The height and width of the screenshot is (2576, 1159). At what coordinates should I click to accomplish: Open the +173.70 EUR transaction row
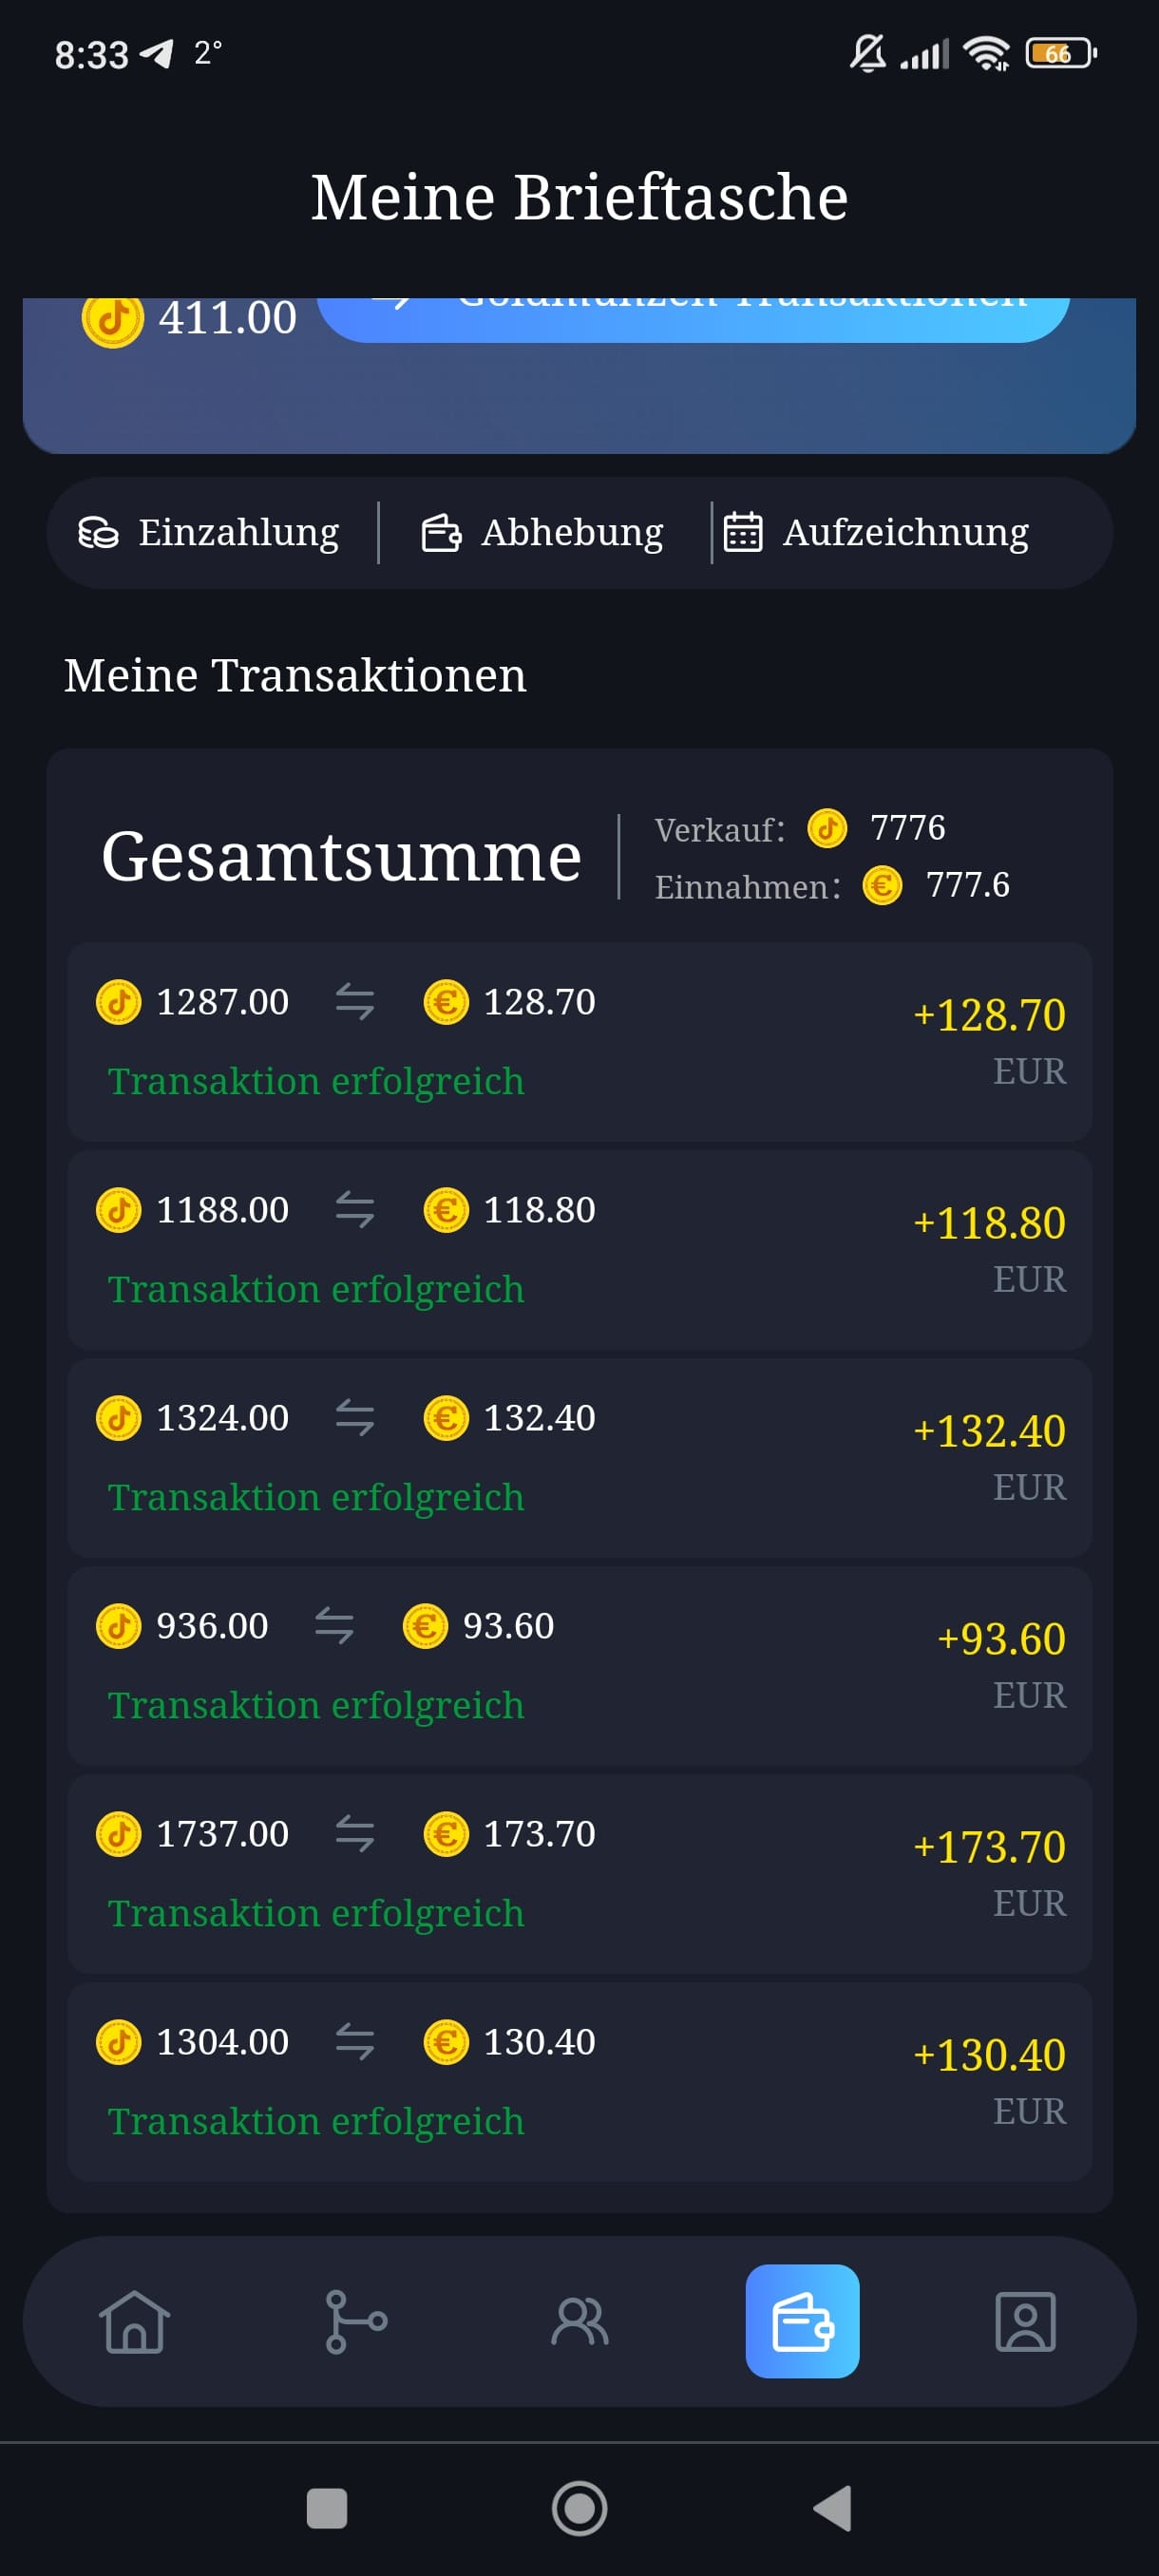579,1873
